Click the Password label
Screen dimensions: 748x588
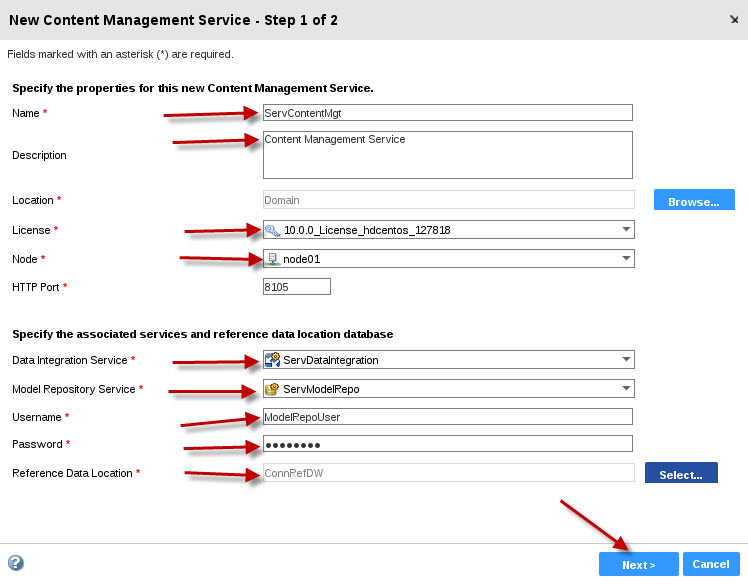pyautogui.click(x=37, y=444)
